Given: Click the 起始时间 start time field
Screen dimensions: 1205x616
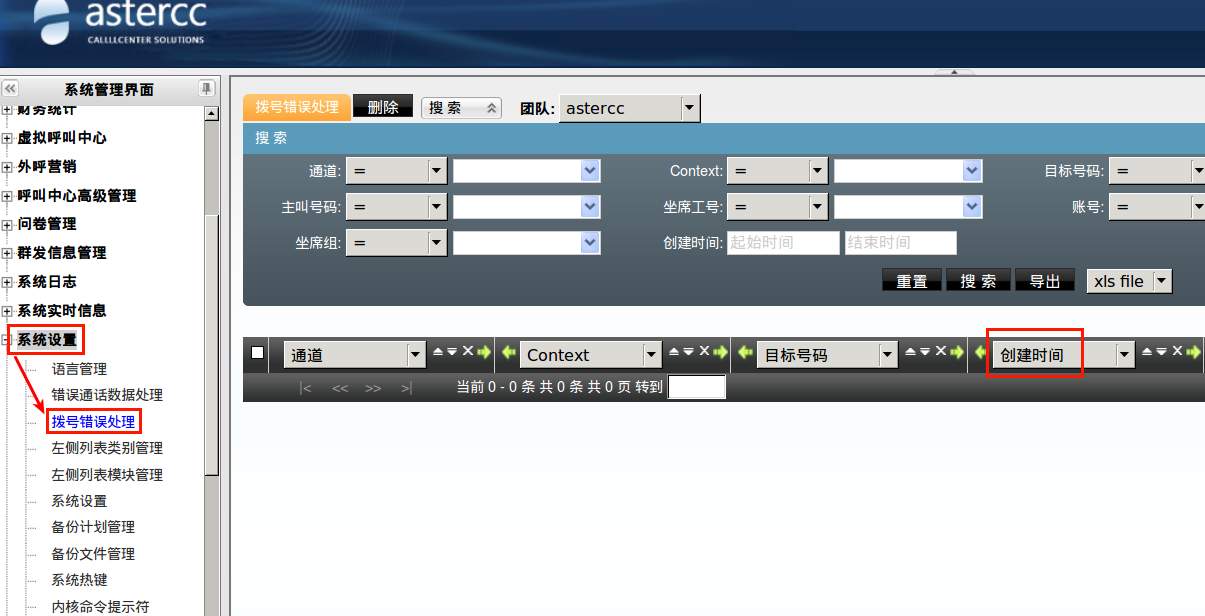Looking at the screenshot, I should click(782, 243).
